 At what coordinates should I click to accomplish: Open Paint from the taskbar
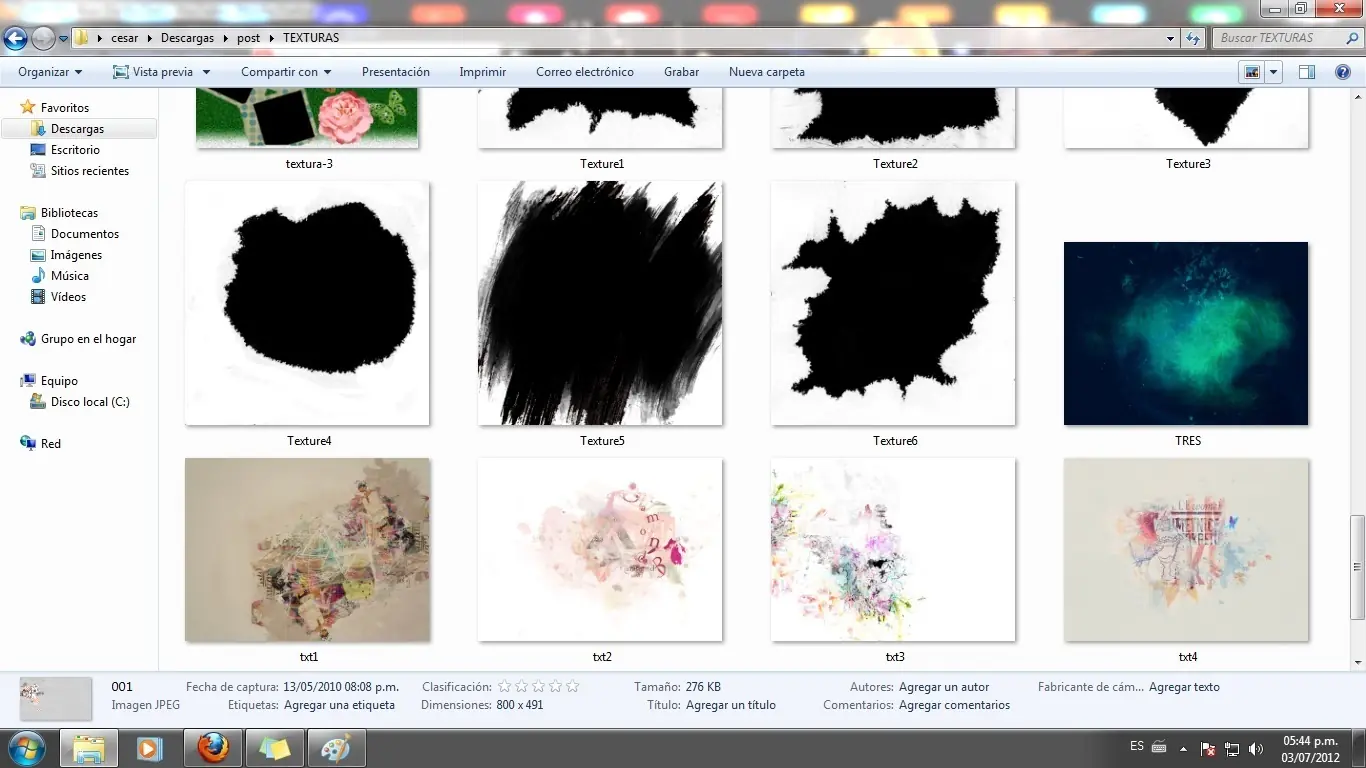(336, 748)
